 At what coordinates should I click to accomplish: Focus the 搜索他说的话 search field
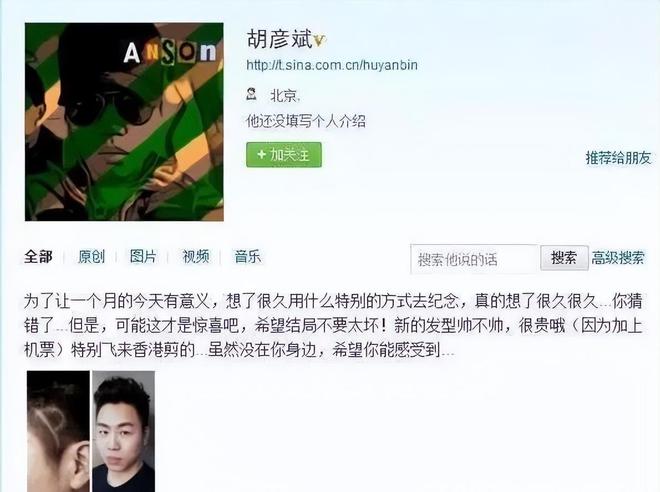click(x=475, y=259)
